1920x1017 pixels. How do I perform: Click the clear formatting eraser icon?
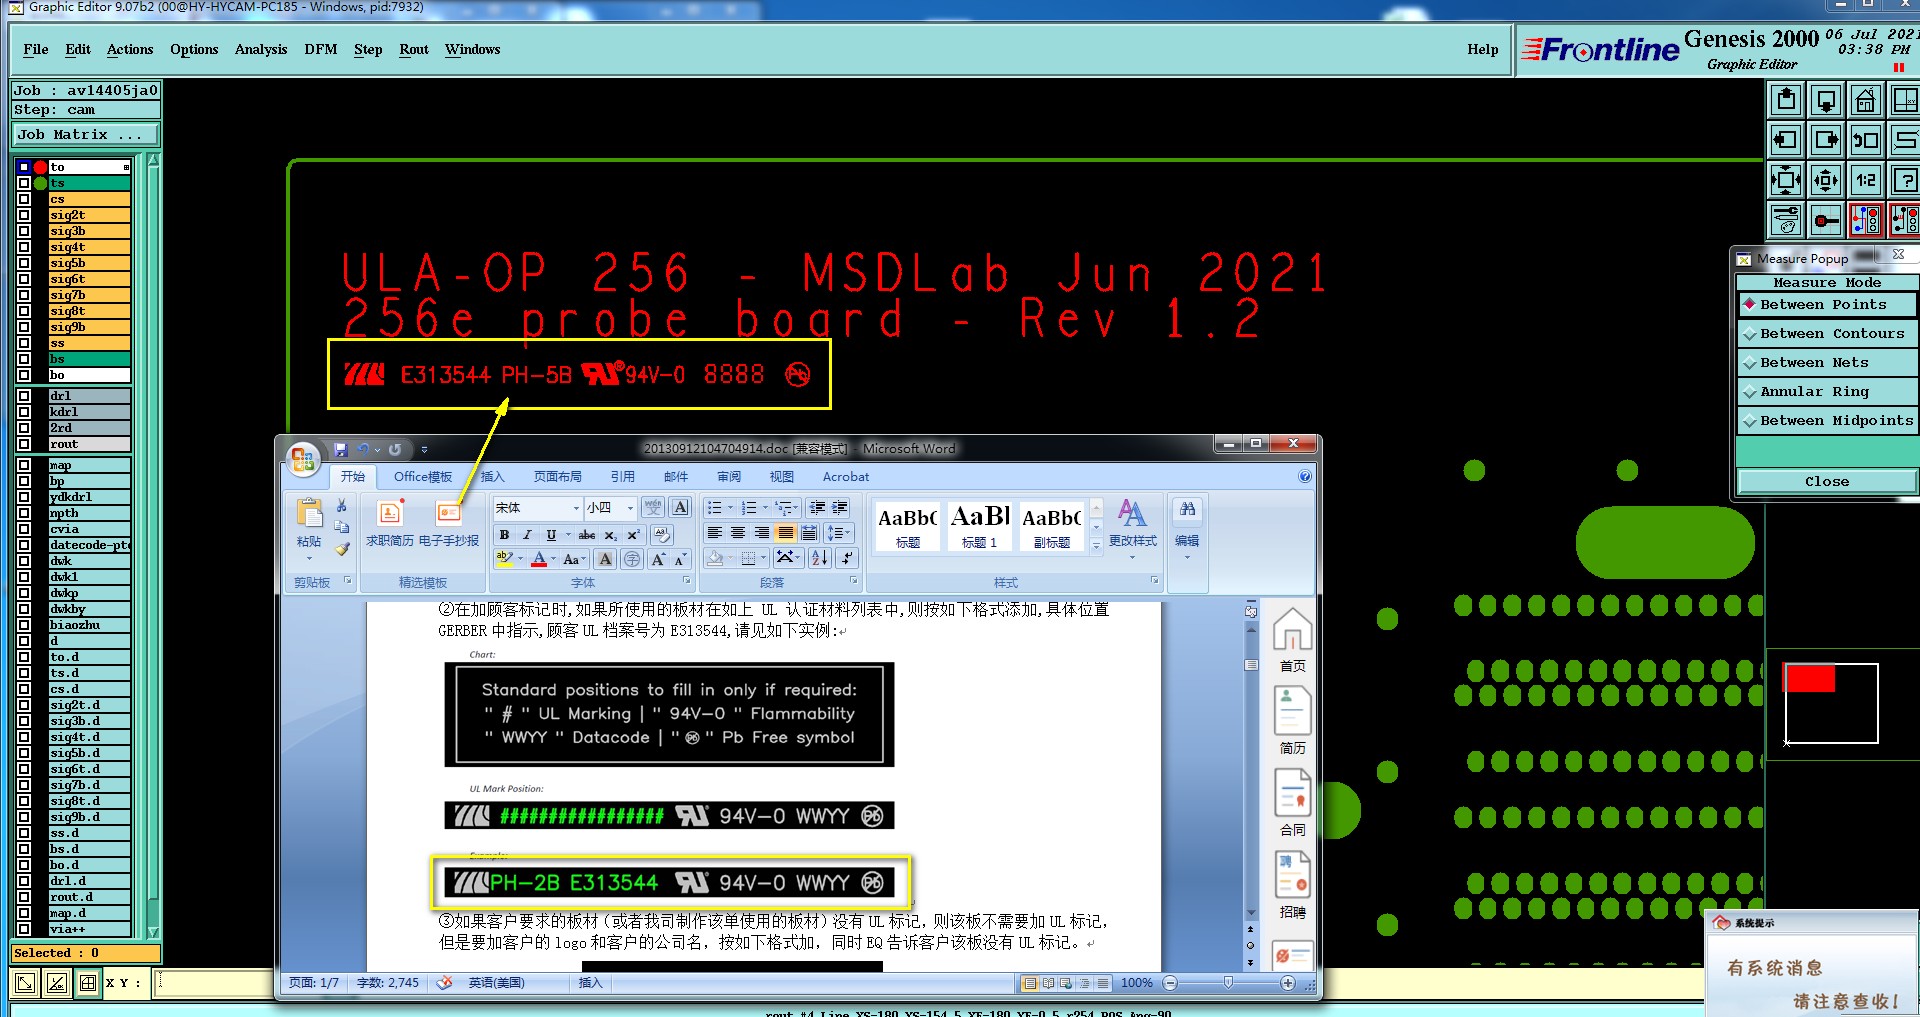pos(661,535)
